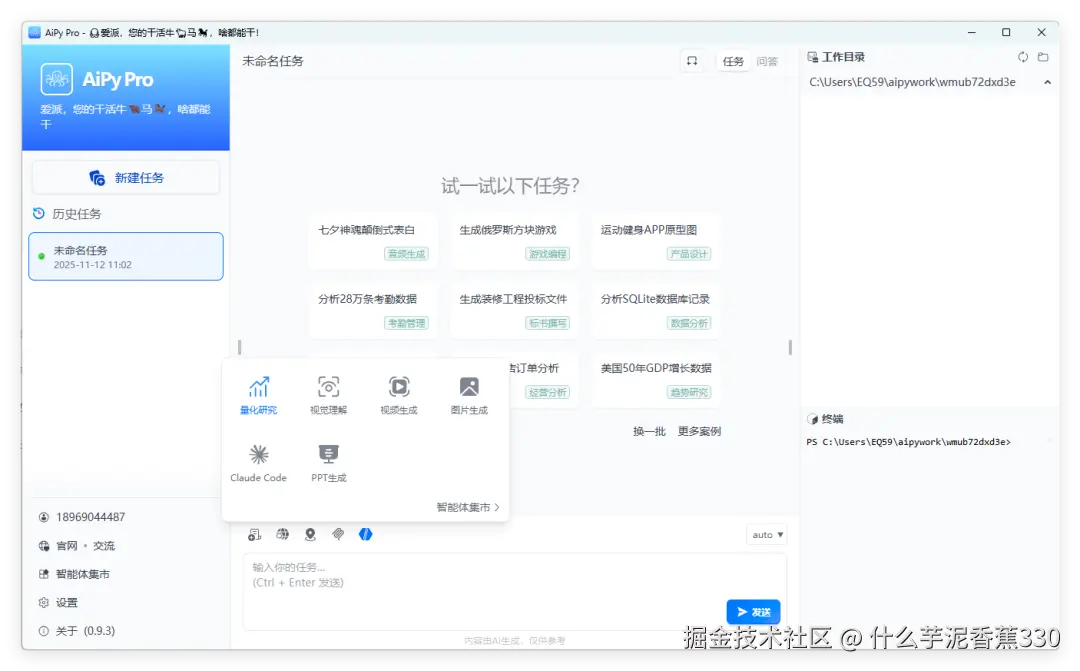This screenshot has height=671, width=1080.
Task: Try the 生成俄罗斯方块游戏 task card
Action: (x=514, y=240)
